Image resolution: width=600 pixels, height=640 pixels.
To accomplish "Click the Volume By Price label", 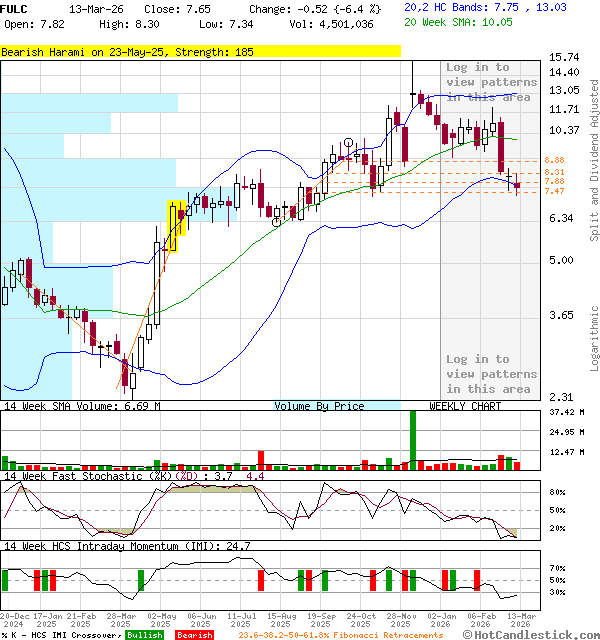I will click(320, 406).
